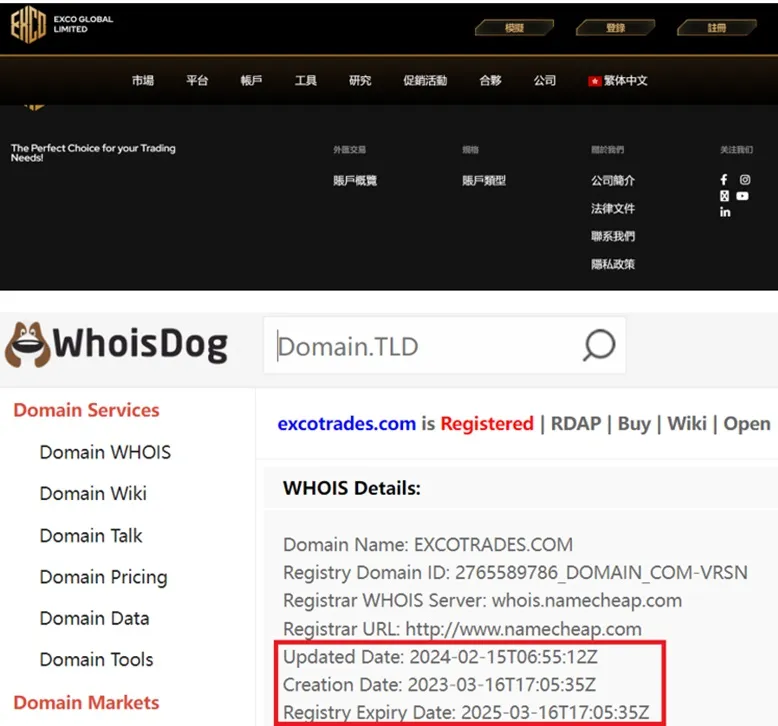Open the 公司簡介 footer link

(x=613, y=181)
